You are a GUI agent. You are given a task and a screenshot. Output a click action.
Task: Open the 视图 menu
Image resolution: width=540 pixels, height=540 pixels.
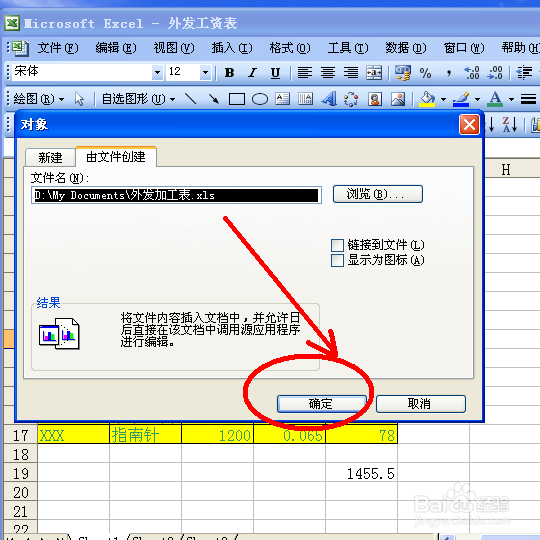pyautogui.click(x=174, y=48)
